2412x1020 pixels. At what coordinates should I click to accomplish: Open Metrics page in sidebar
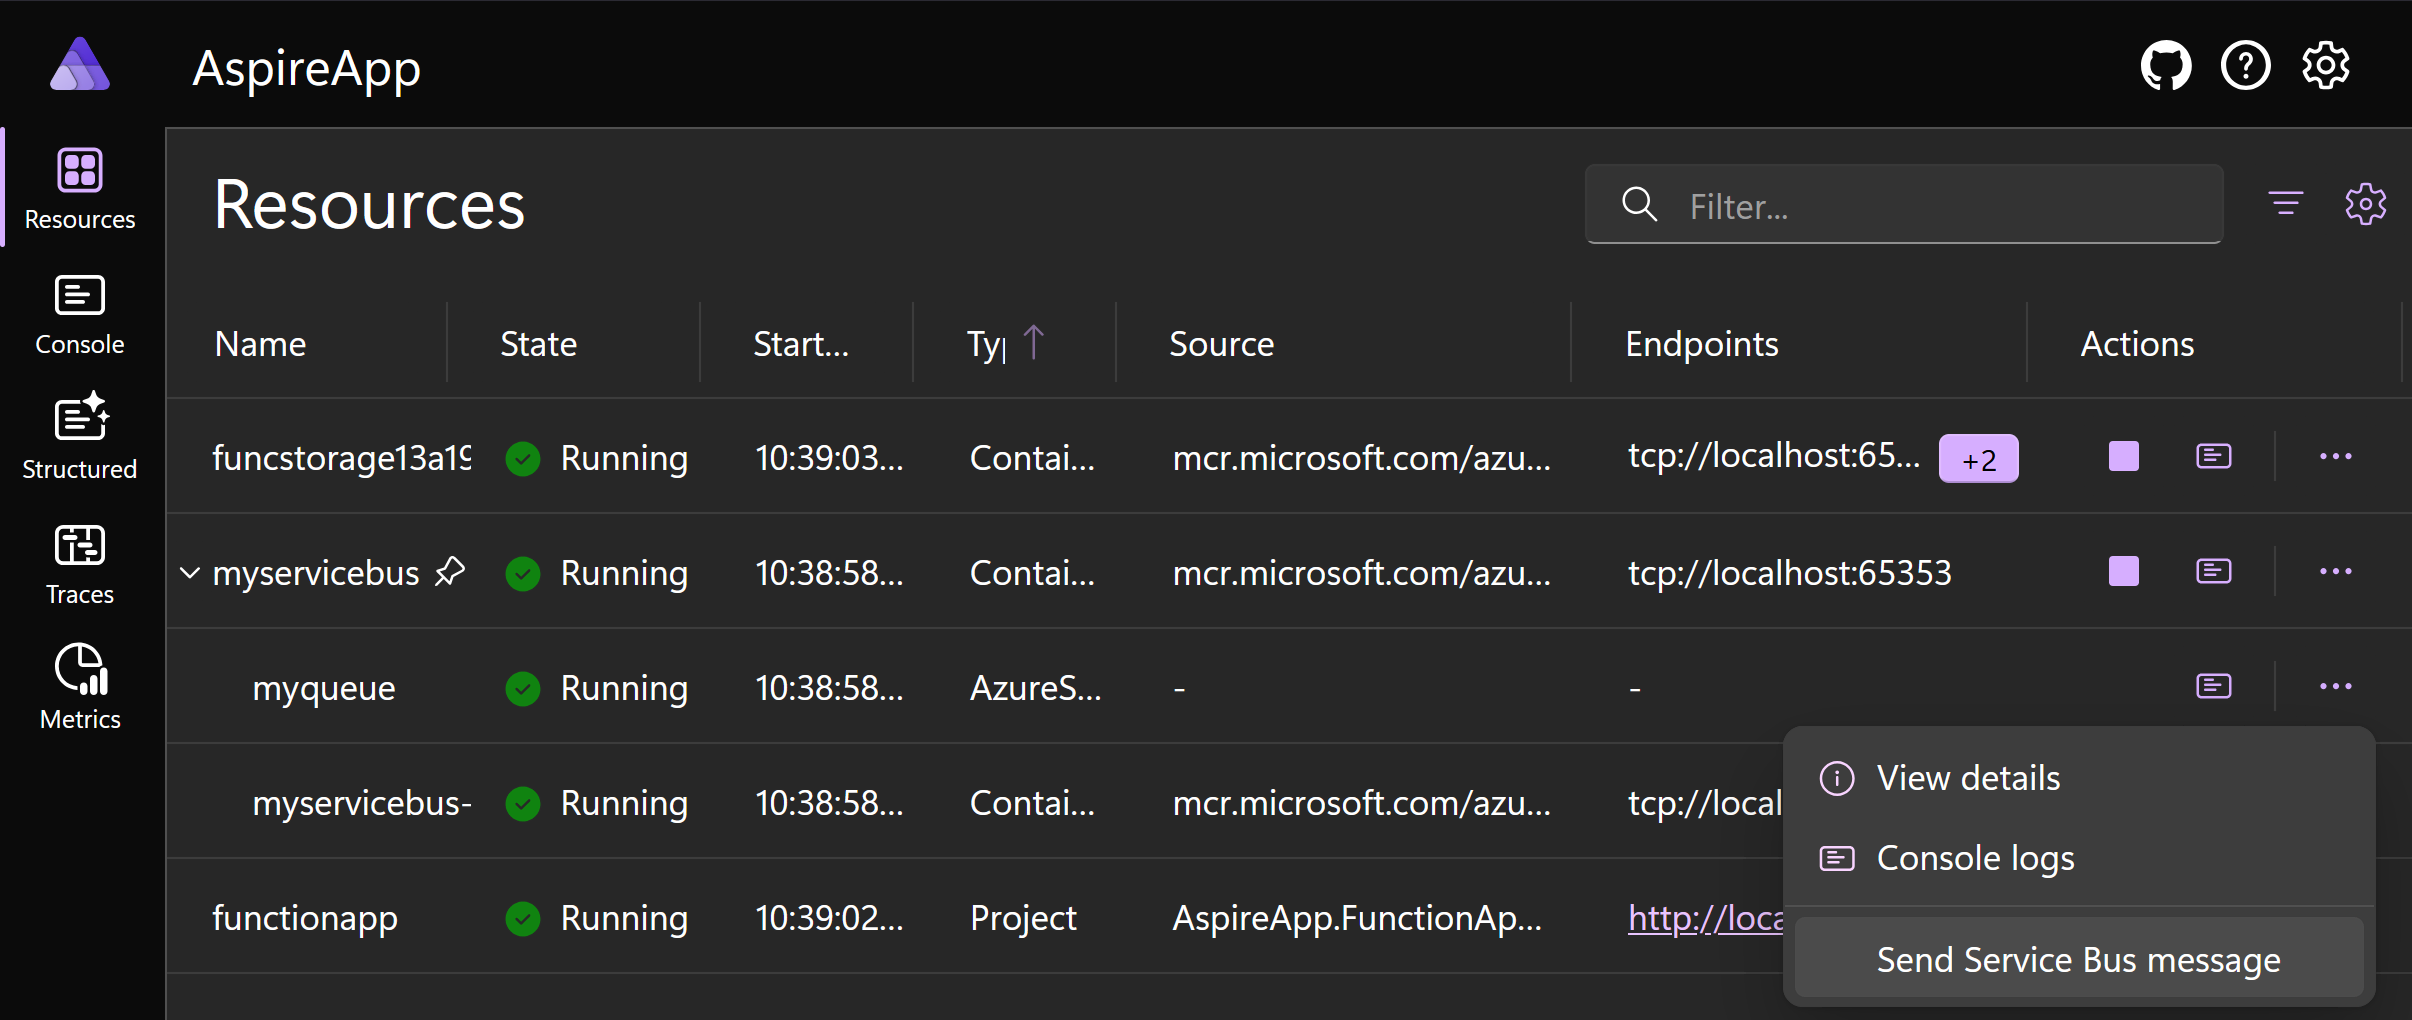80,688
